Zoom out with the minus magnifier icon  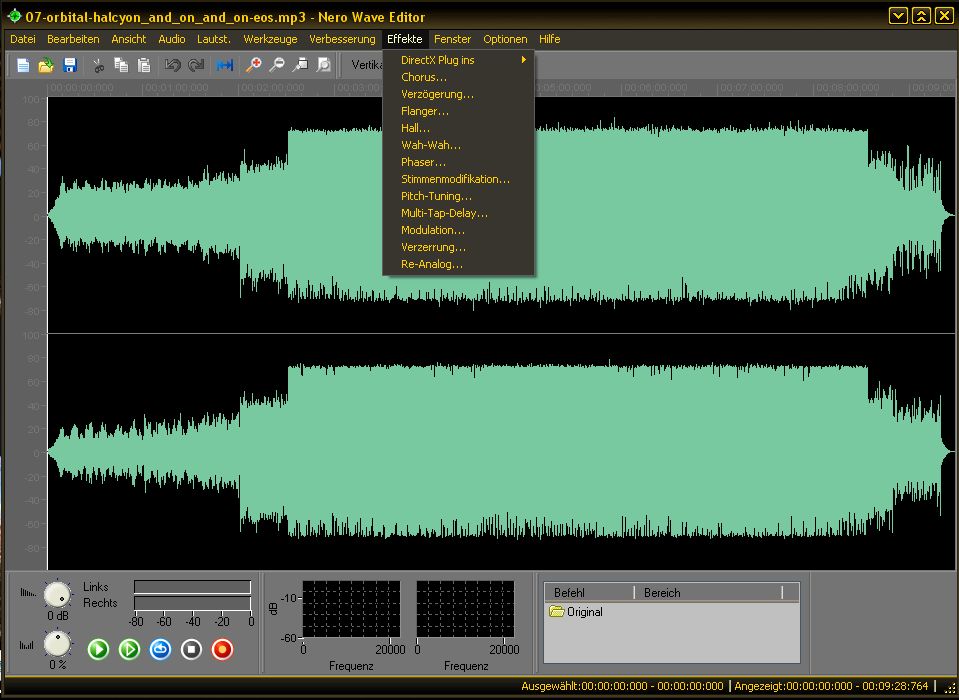277,66
